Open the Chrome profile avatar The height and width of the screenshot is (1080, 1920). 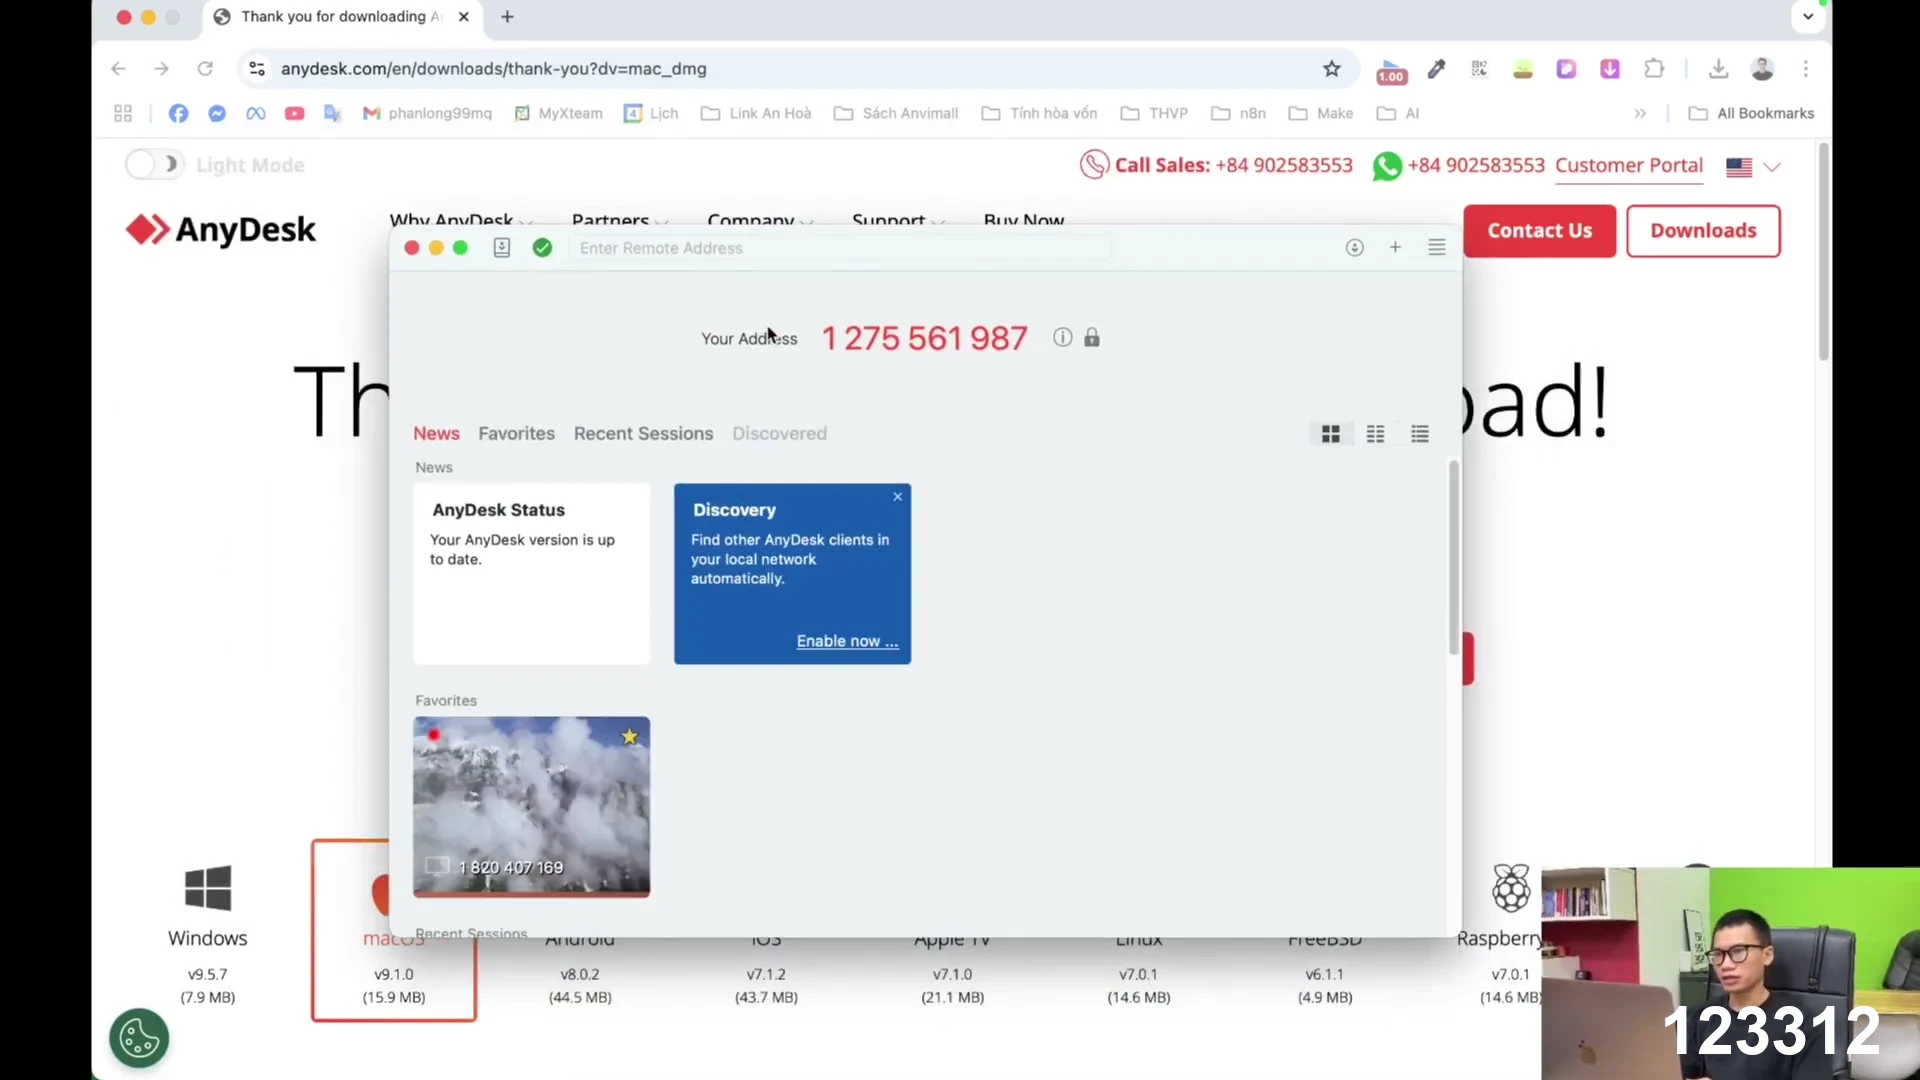click(1762, 69)
